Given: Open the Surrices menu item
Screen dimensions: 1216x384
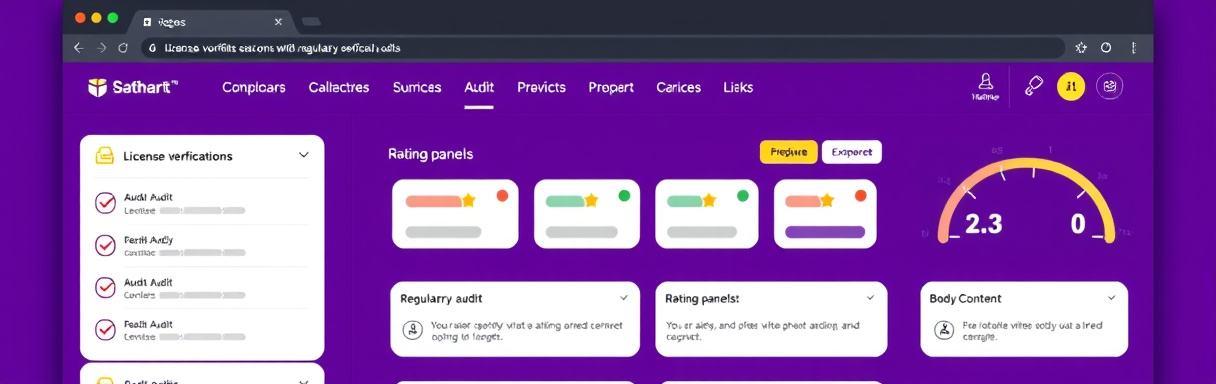Looking at the screenshot, I should (417, 87).
